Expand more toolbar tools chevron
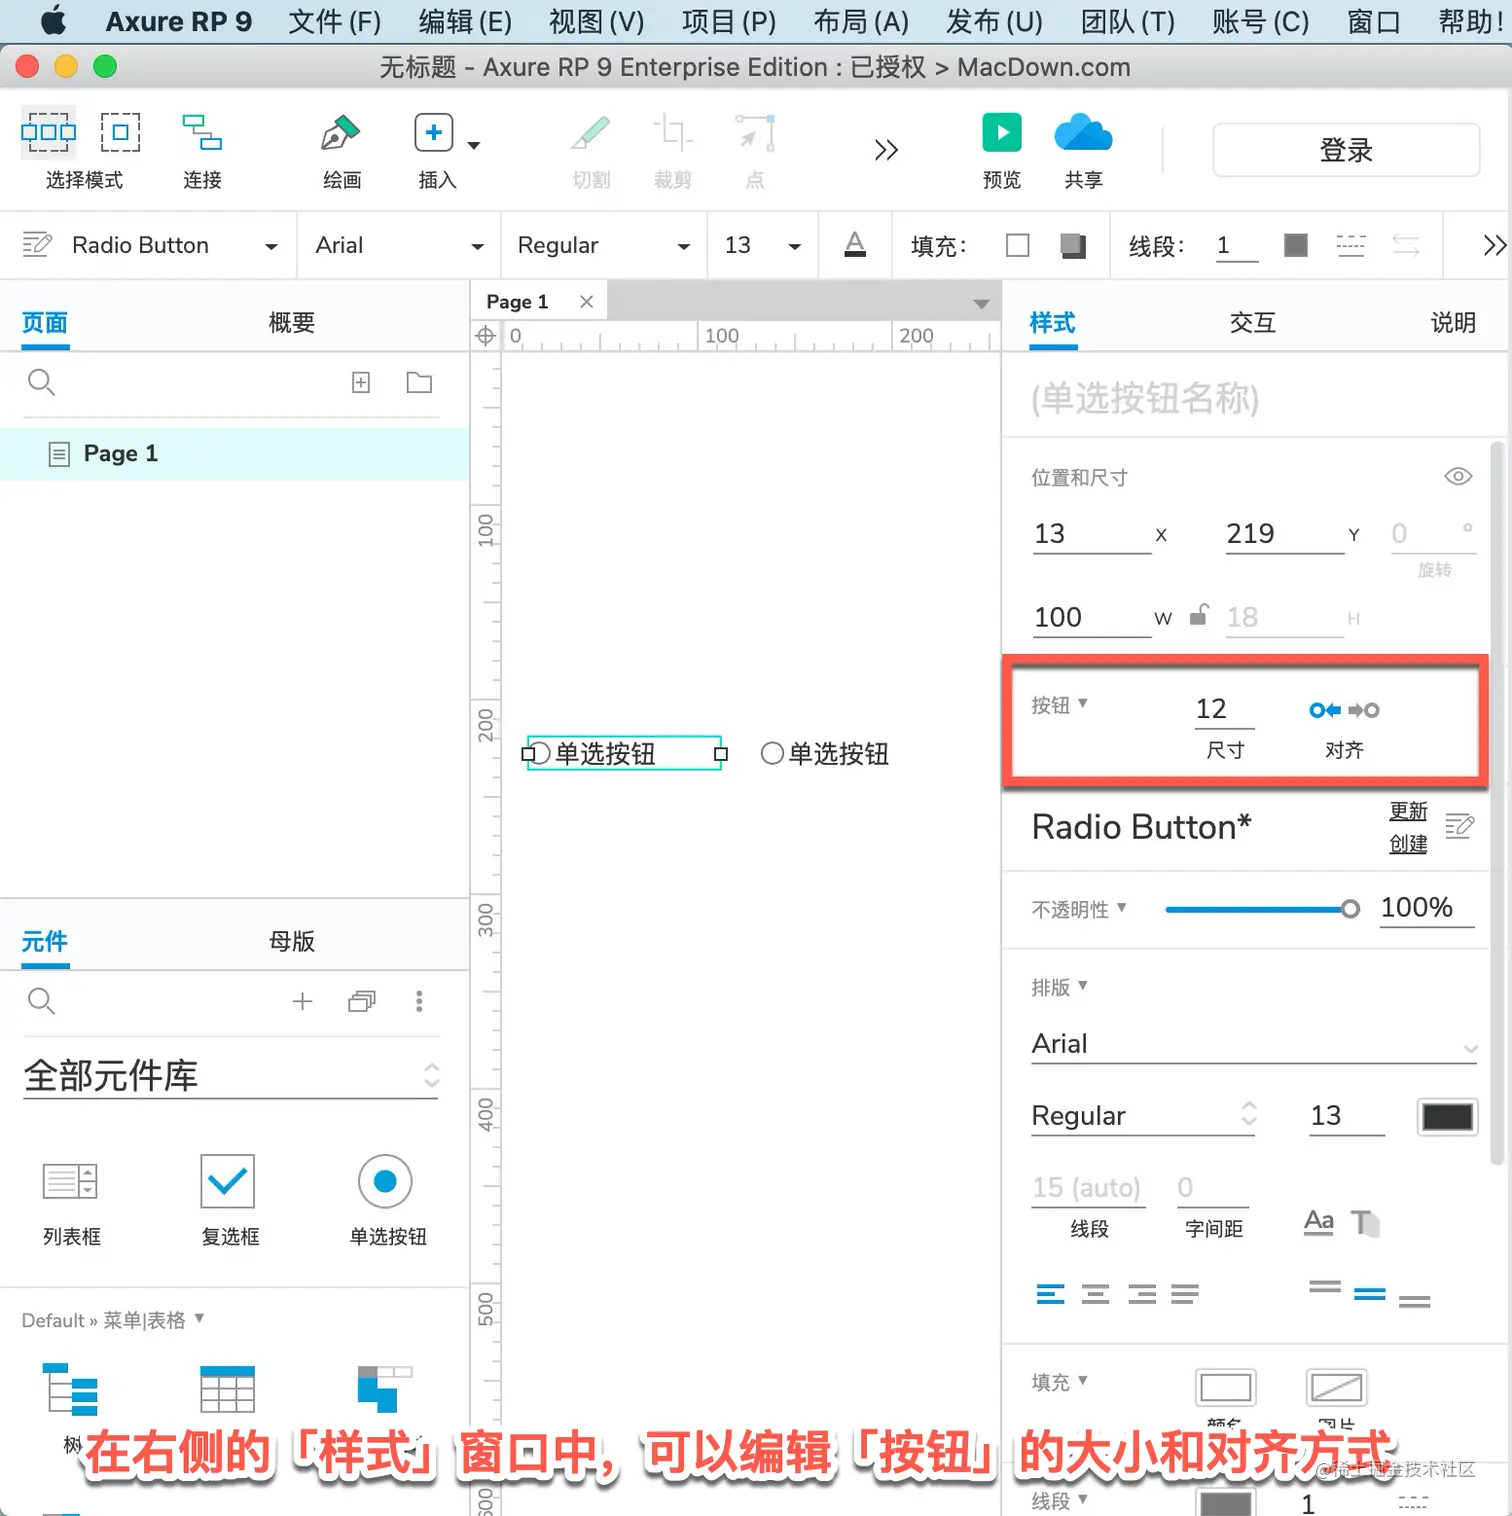Image resolution: width=1512 pixels, height=1516 pixels. tap(886, 150)
